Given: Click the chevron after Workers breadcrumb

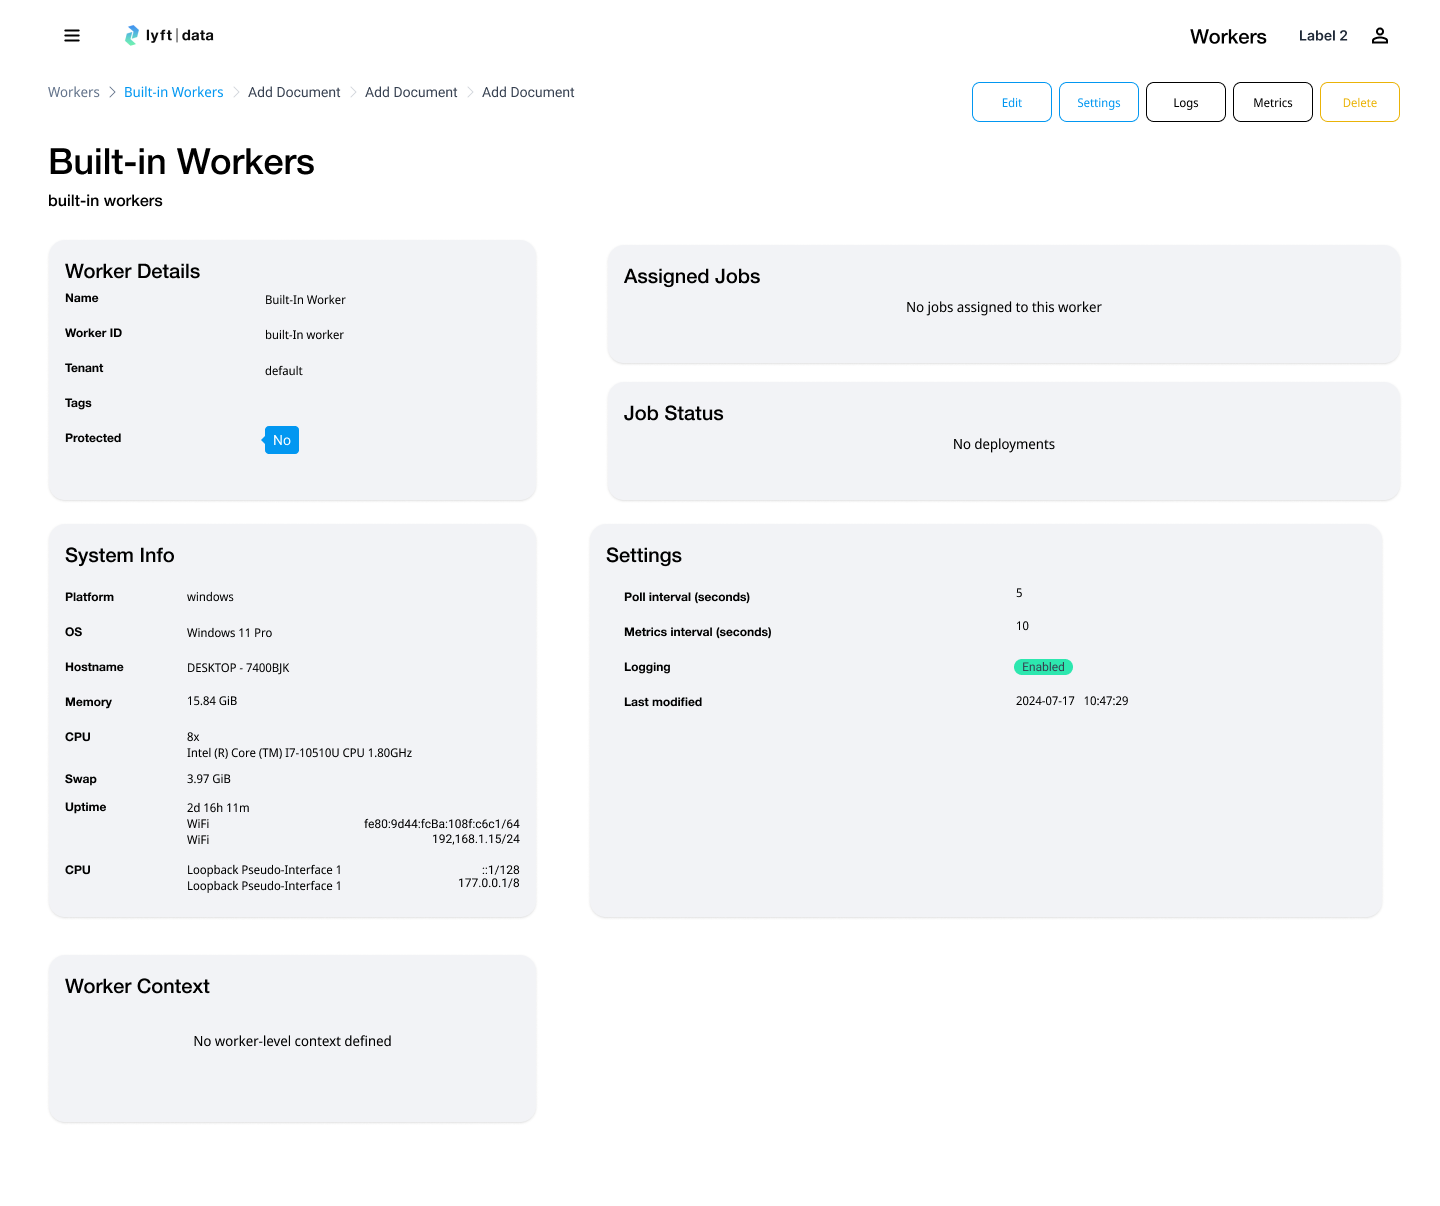Looking at the screenshot, I should pyautogui.click(x=112, y=92).
